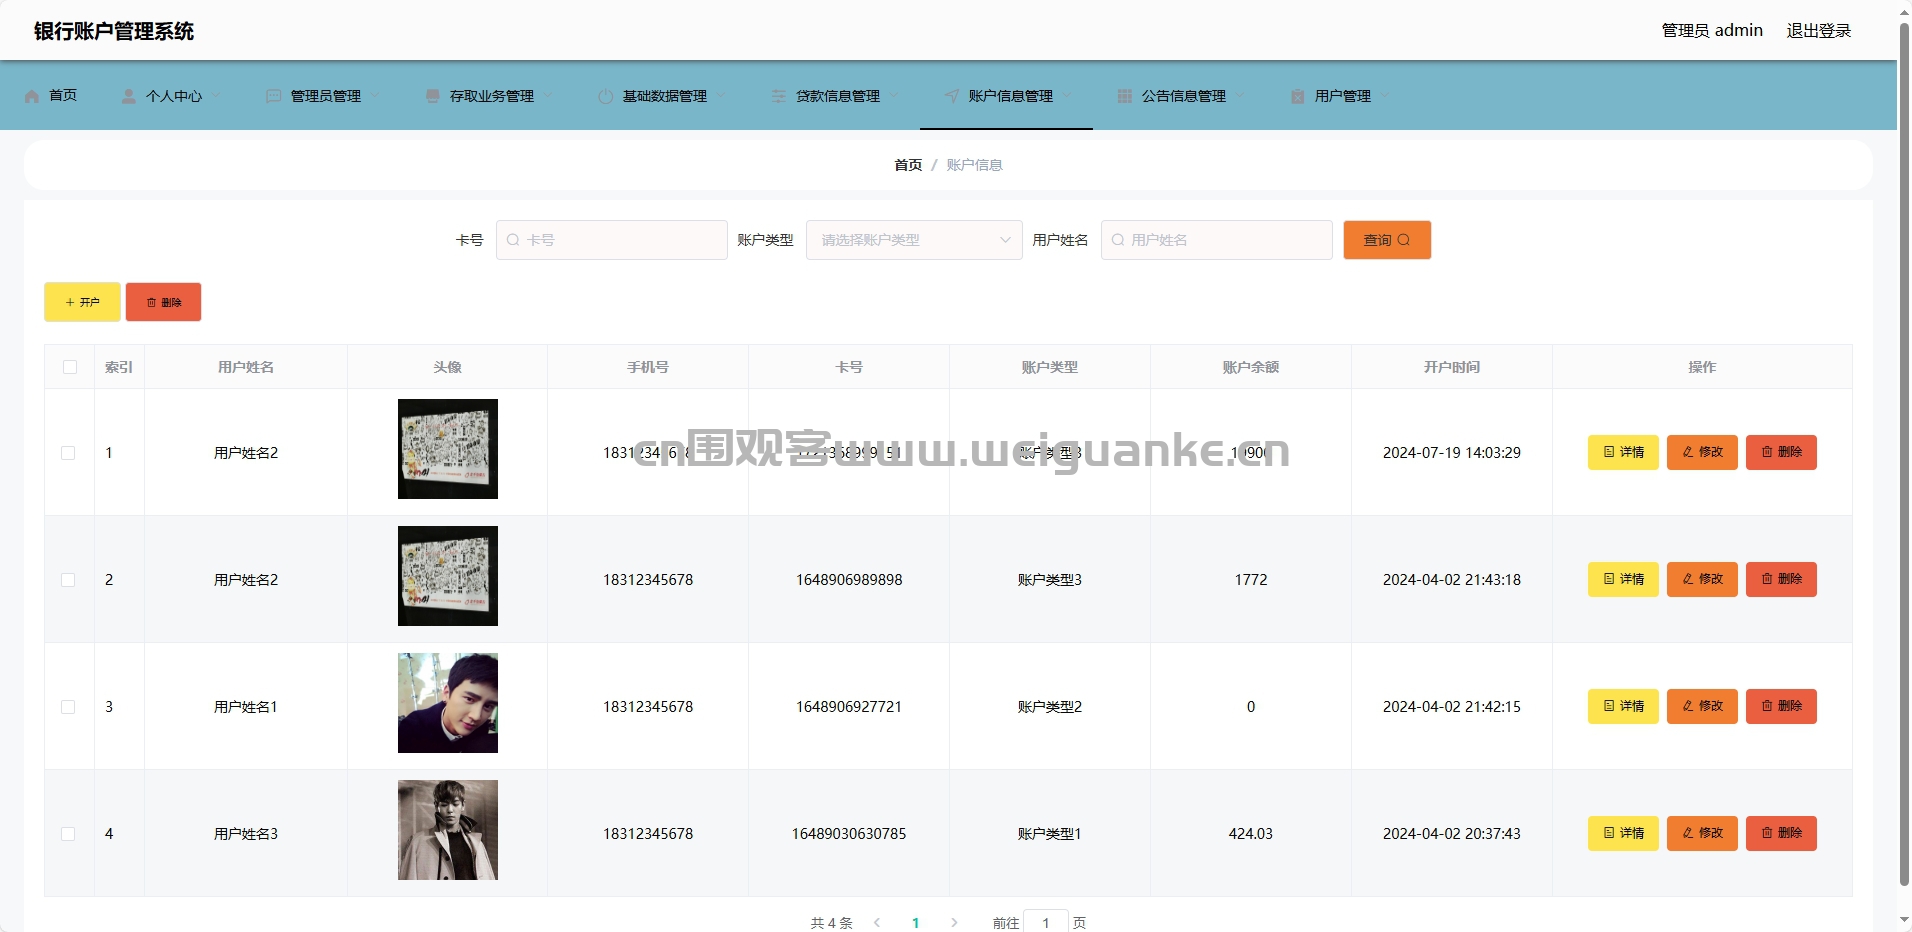Open the 管理员管理 menu

(x=322, y=96)
